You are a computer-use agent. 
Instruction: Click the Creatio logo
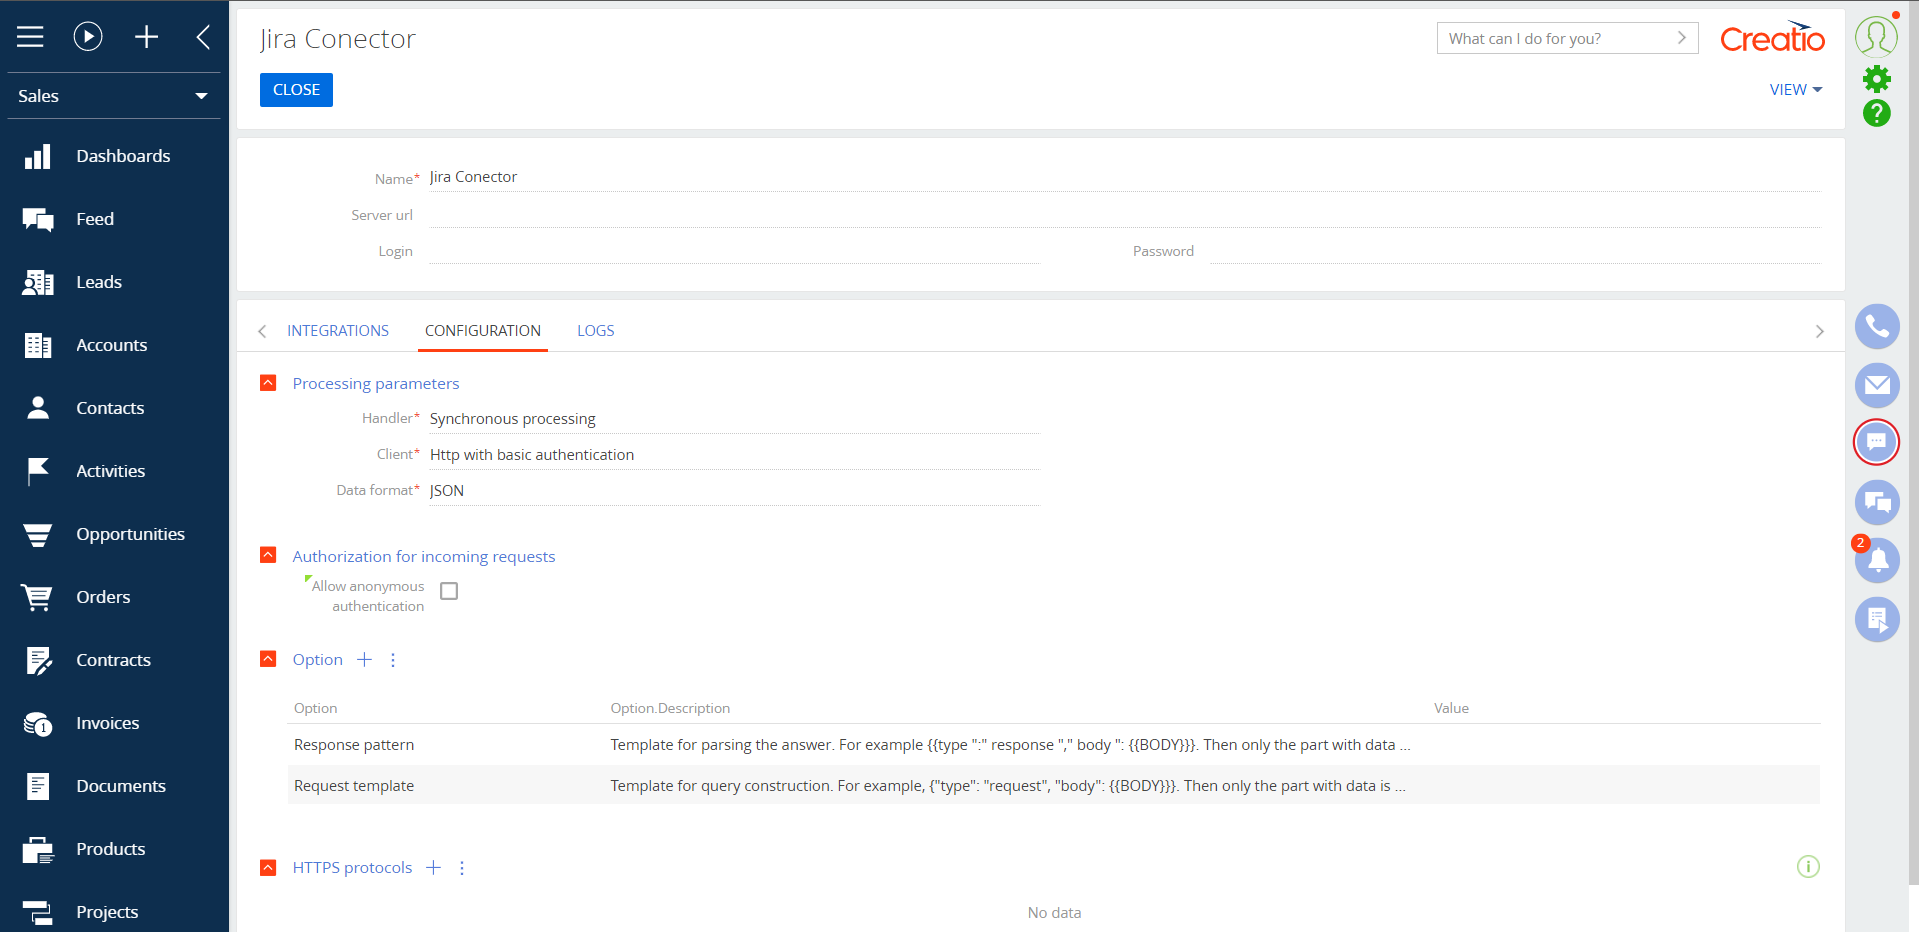click(1772, 38)
